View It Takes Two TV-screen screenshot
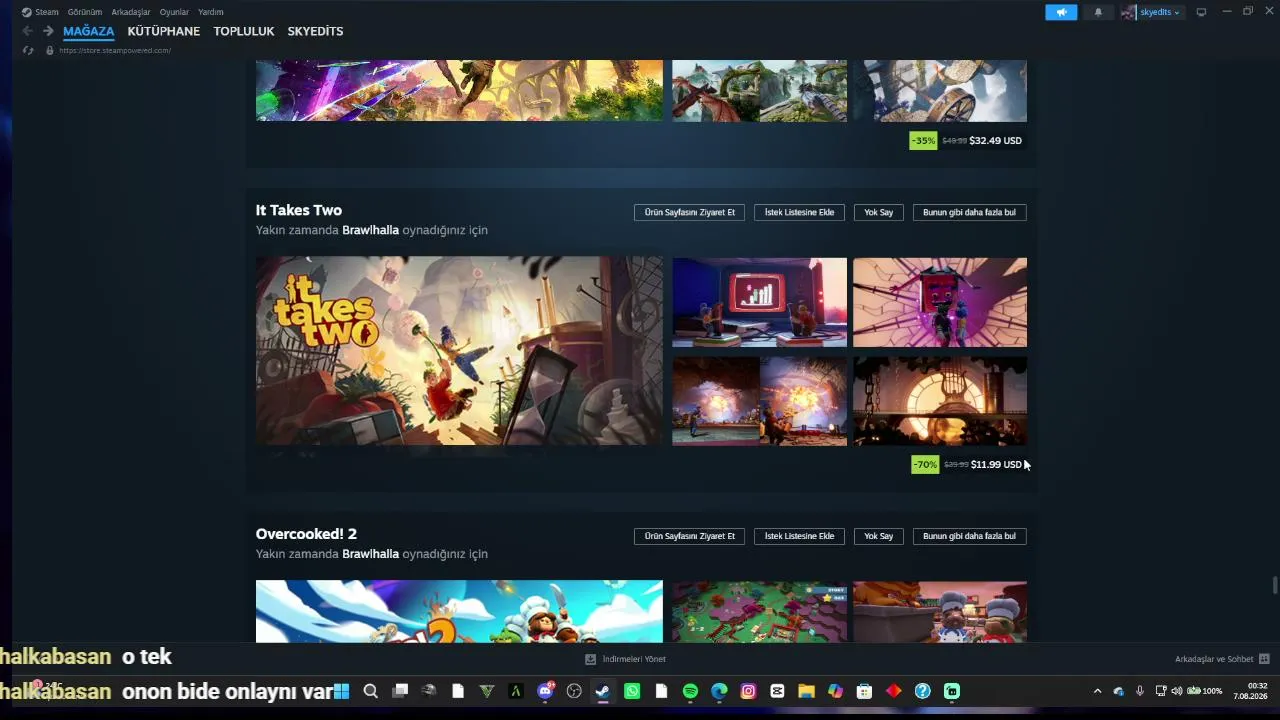1280x720 pixels. point(759,302)
